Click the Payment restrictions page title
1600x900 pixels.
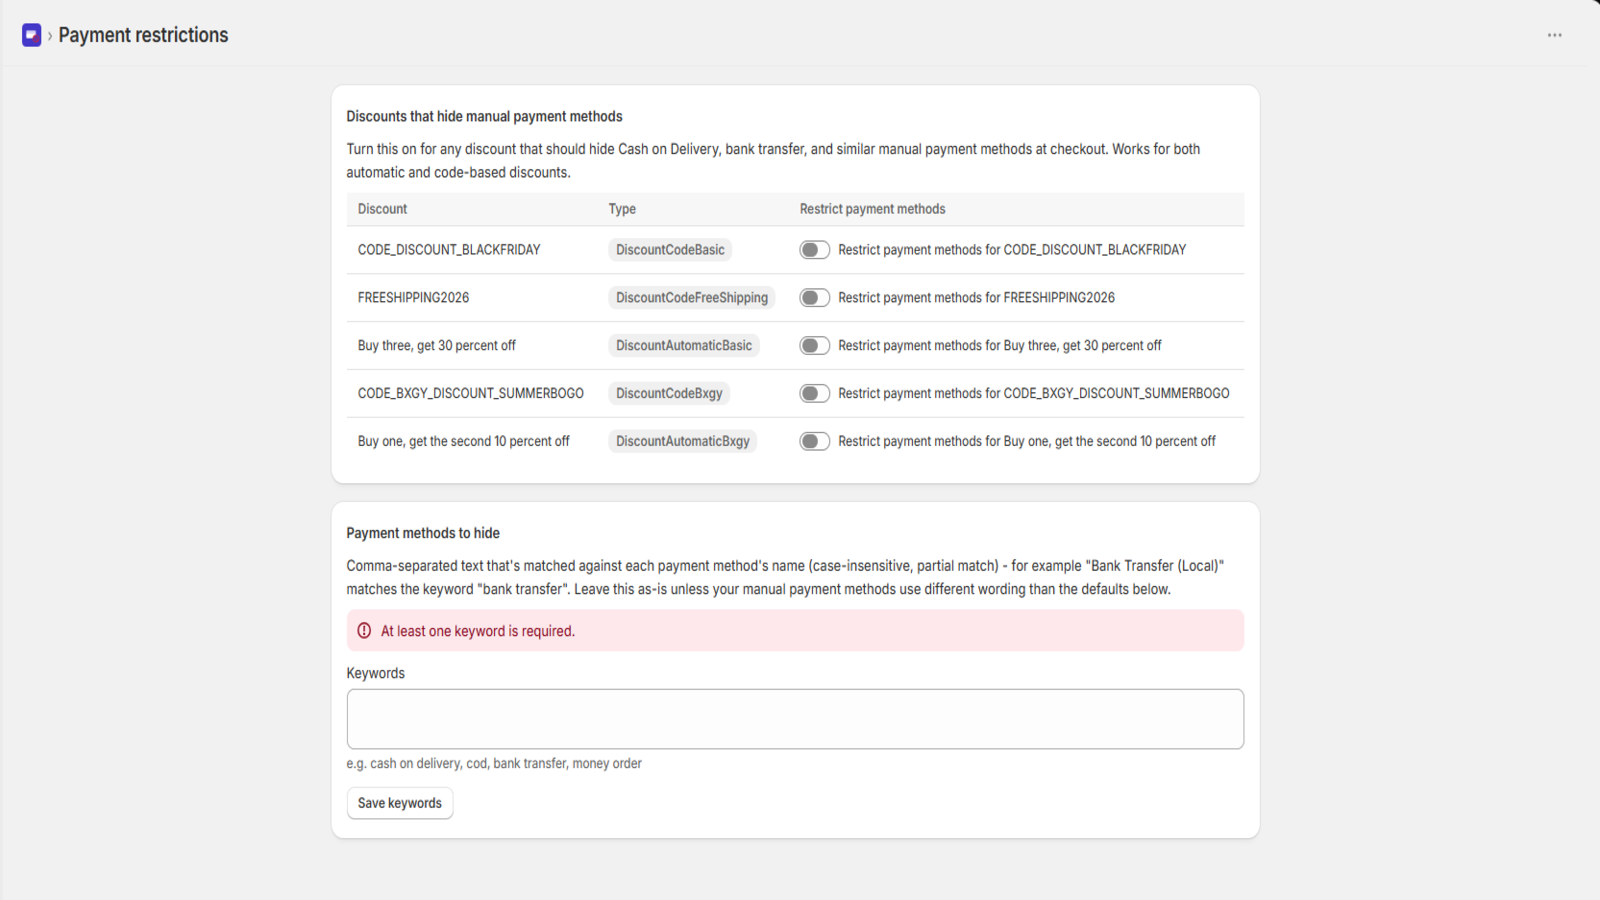click(x=143, y=35)
